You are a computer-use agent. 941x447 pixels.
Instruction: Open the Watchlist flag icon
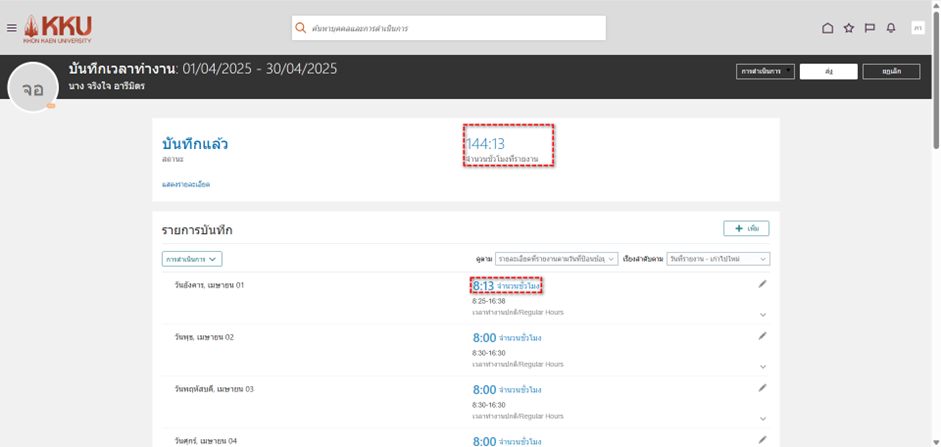[870, 28]
